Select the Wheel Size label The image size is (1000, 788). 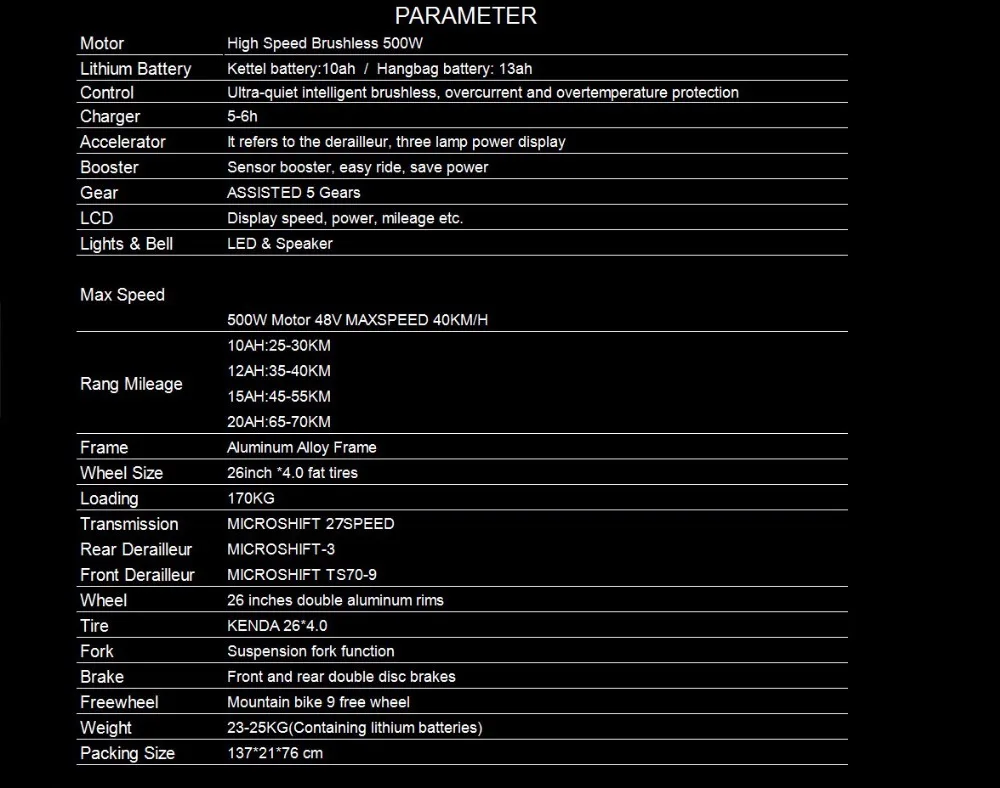pyautogui.click(x=121, y=473)
